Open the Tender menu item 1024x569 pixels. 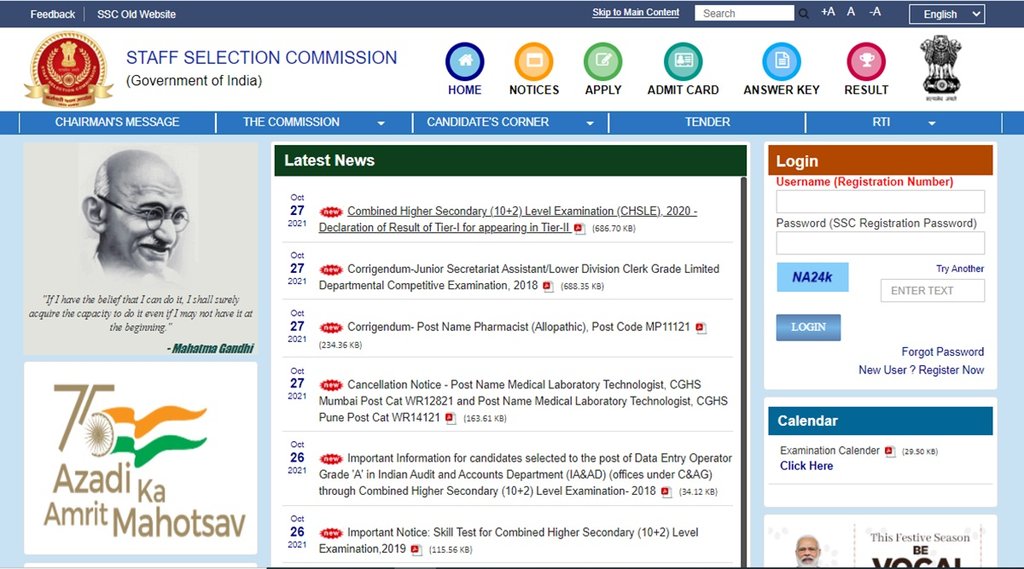pos(707,122)
